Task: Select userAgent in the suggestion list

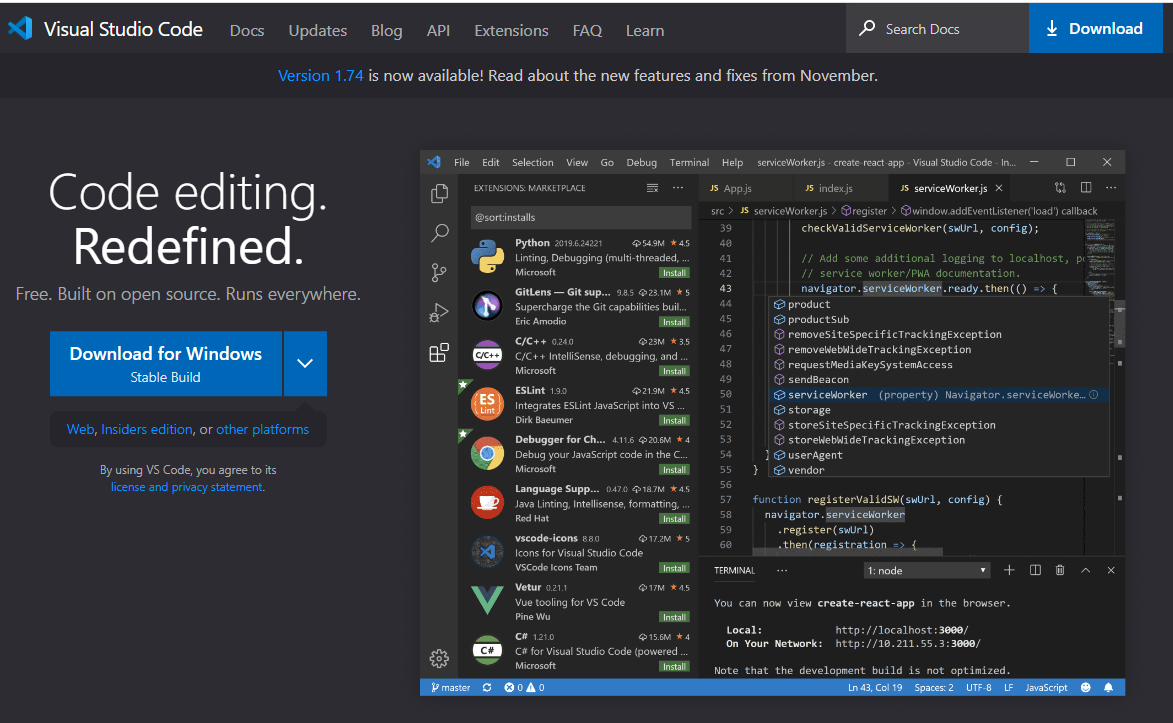Action: [938, 455]
